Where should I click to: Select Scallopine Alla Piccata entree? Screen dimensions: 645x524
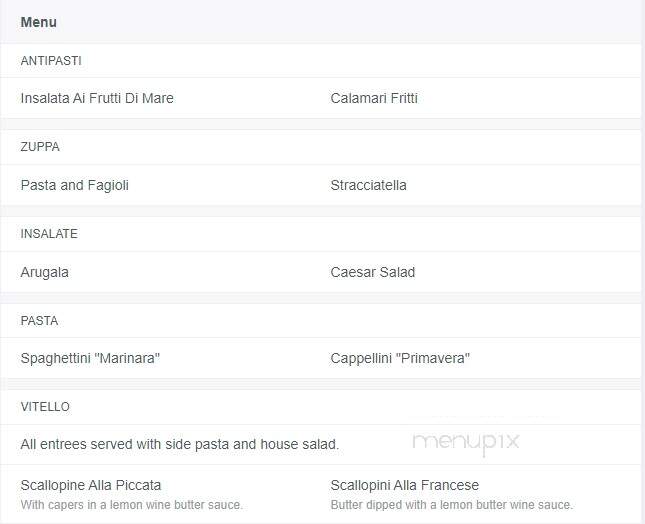(x=91, y=485)
